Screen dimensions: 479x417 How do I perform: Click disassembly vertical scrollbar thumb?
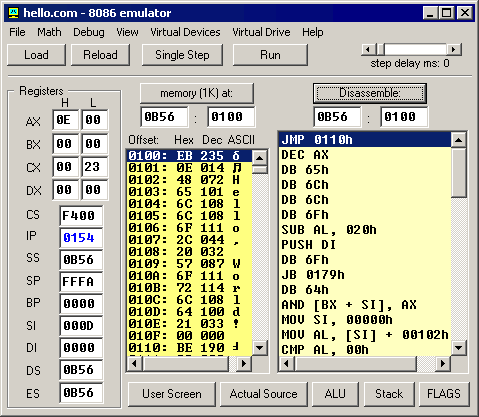click(458, 173)
